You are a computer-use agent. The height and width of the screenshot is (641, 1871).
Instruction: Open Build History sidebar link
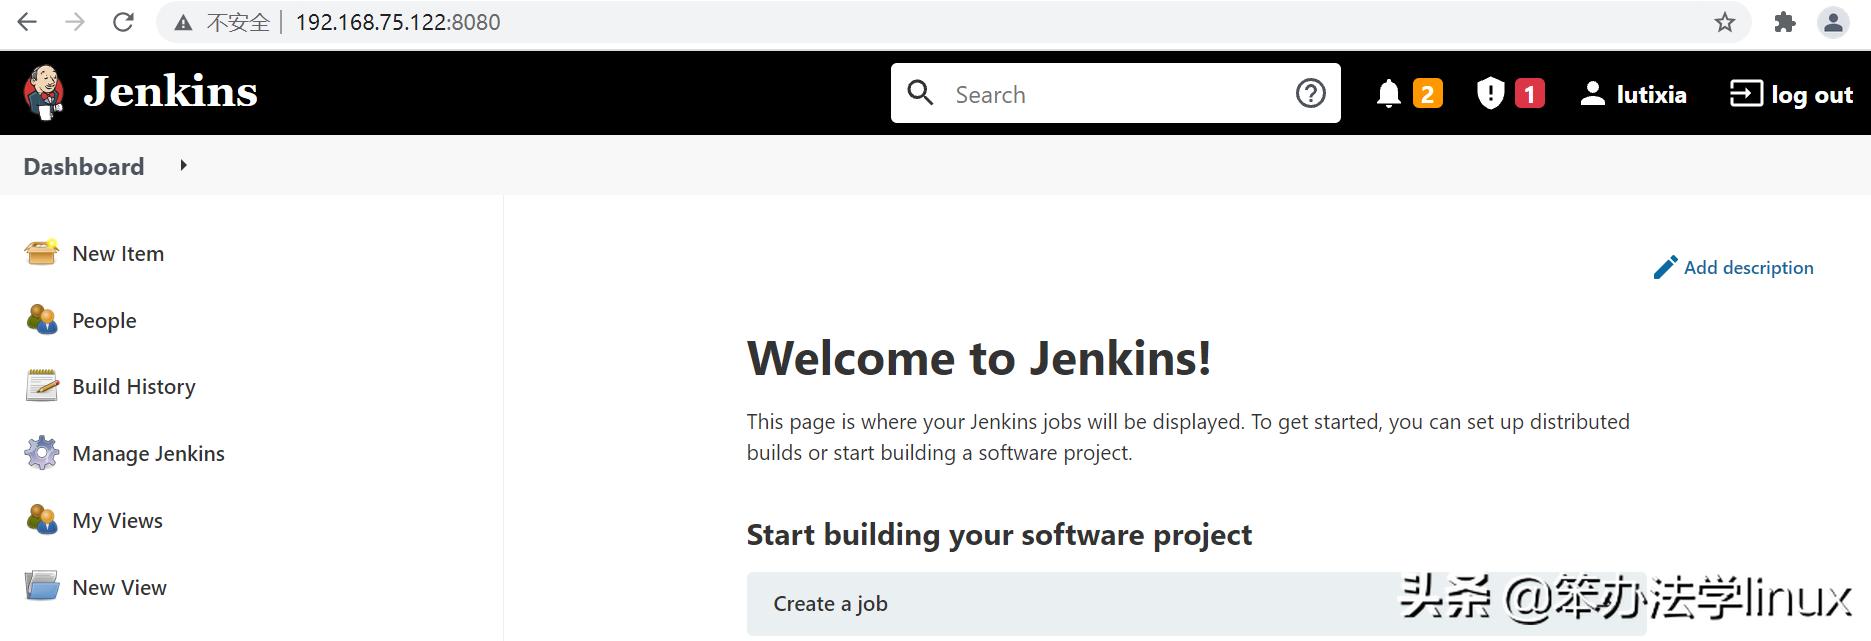coord(134,387)
